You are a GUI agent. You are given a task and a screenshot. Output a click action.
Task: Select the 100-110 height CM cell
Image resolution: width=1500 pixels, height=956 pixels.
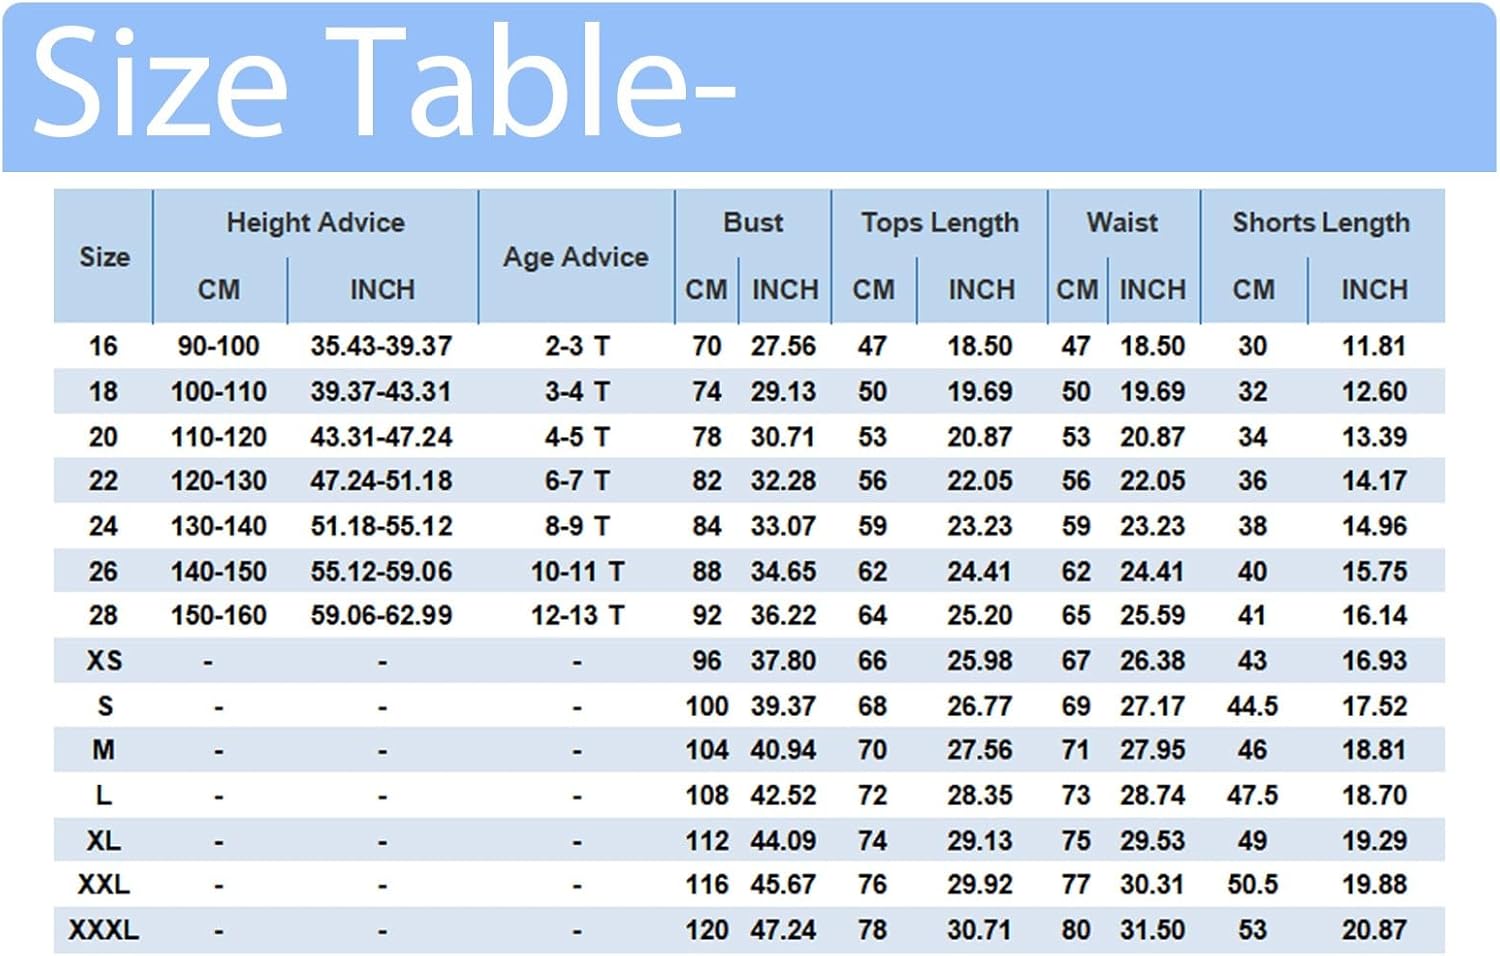coord(219,391)
